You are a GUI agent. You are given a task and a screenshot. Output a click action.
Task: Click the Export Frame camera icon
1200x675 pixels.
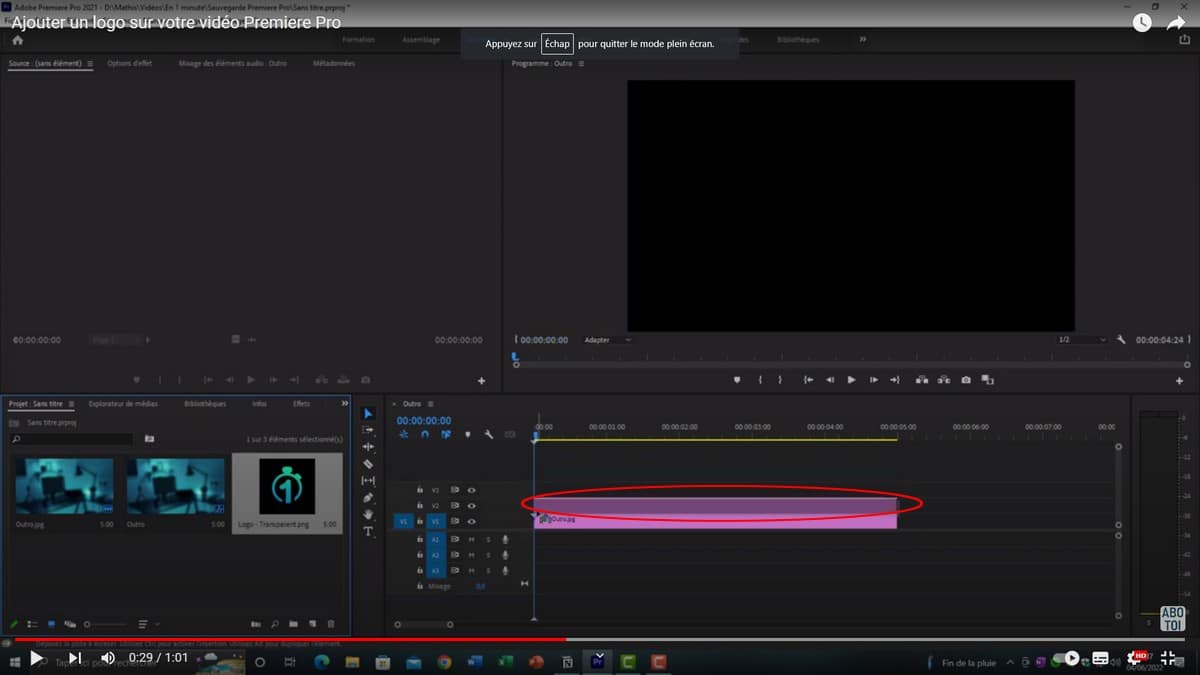coord(966,380)
